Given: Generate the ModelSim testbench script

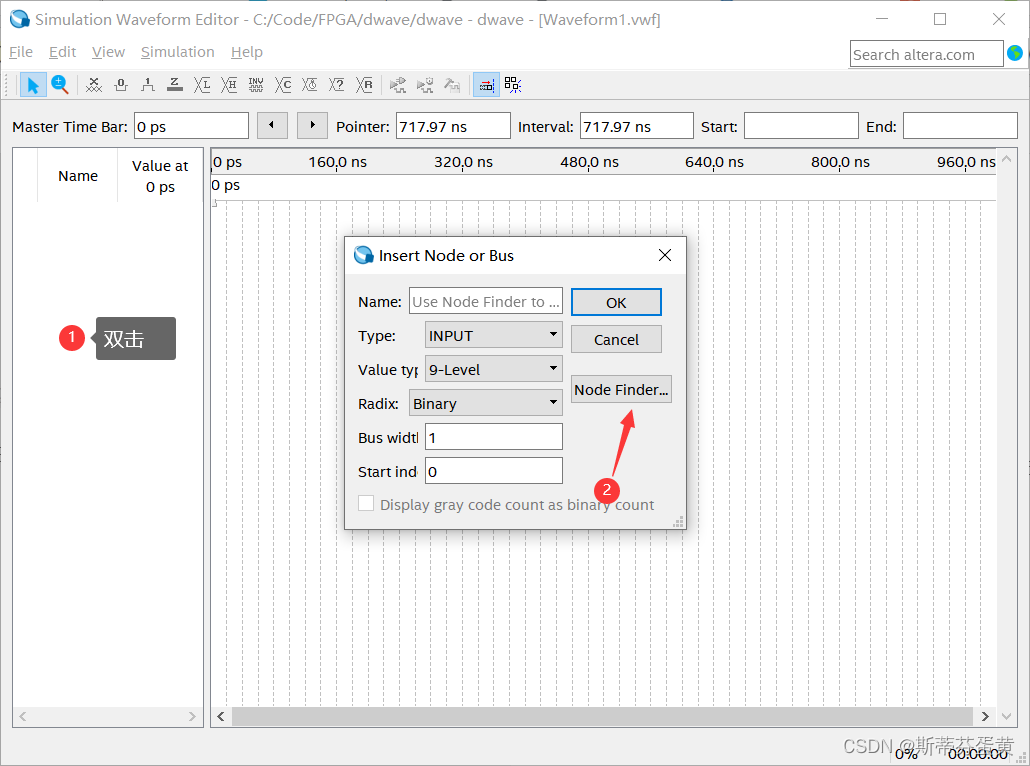Looking at the screenshot, I should coord(452,85).
